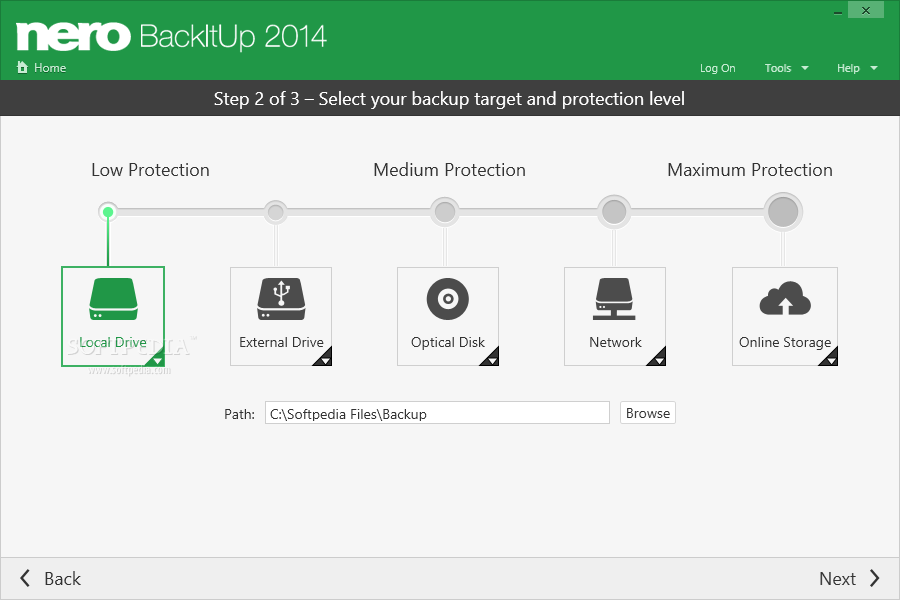Click the Path: label

tap(239, 414)
